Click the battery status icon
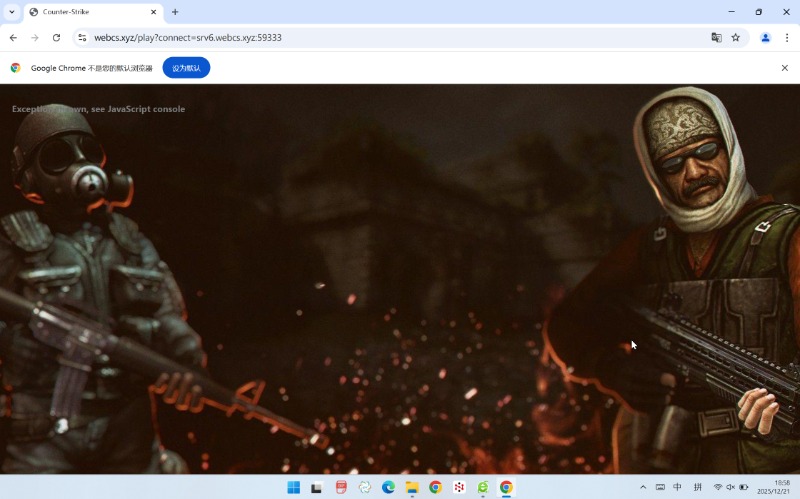The image size is (800, 499). (x=744, y=487)
